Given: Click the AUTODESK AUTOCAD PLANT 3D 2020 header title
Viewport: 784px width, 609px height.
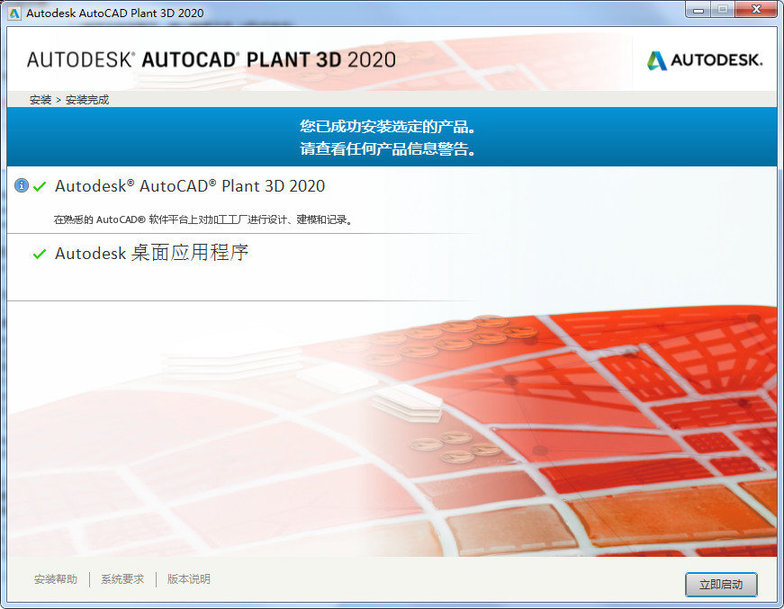Looking at the screenshot, I should pos(211,60).
